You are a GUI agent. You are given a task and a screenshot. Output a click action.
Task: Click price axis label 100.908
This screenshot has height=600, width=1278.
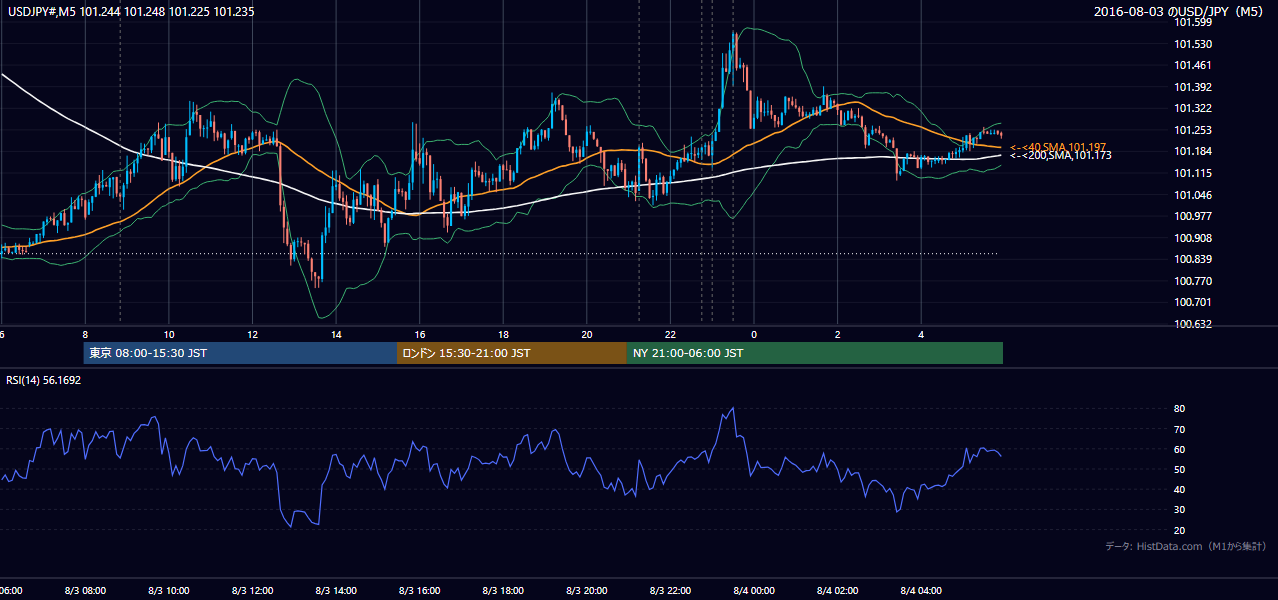tap(1192, 238)
